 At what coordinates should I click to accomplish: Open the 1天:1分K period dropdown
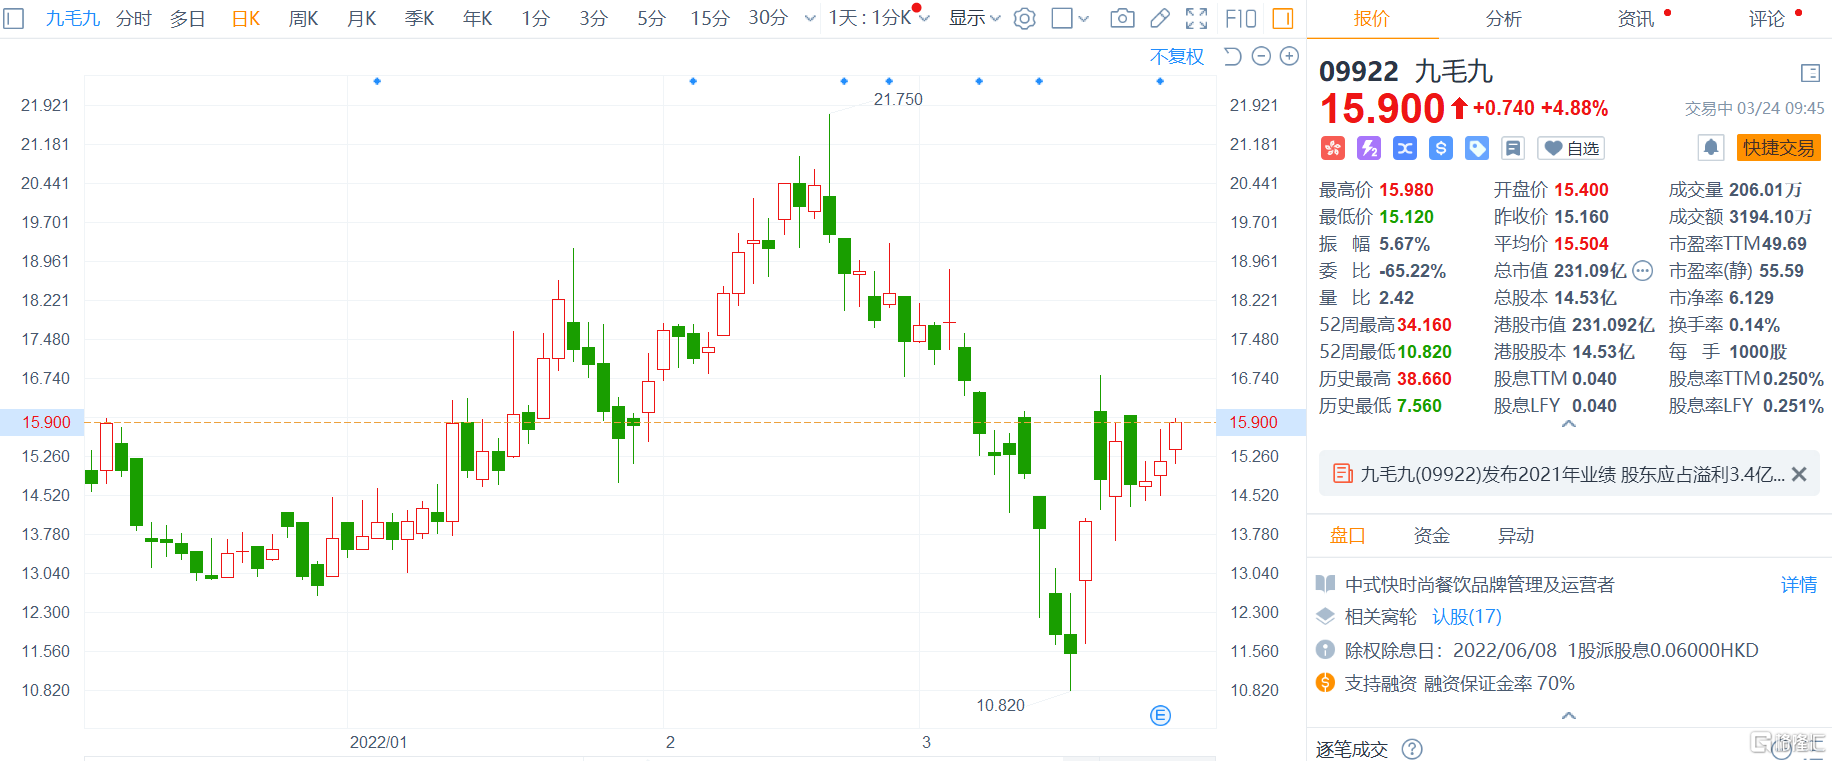878,18
